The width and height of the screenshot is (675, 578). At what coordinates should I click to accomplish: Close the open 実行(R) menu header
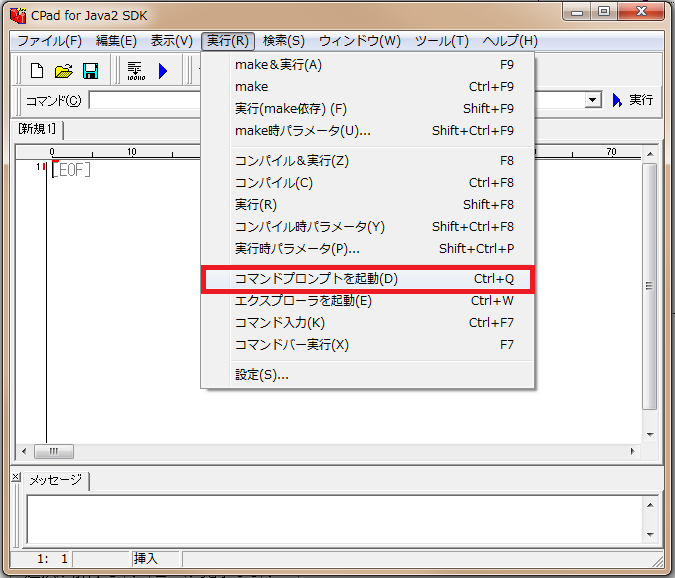[228, 41]
